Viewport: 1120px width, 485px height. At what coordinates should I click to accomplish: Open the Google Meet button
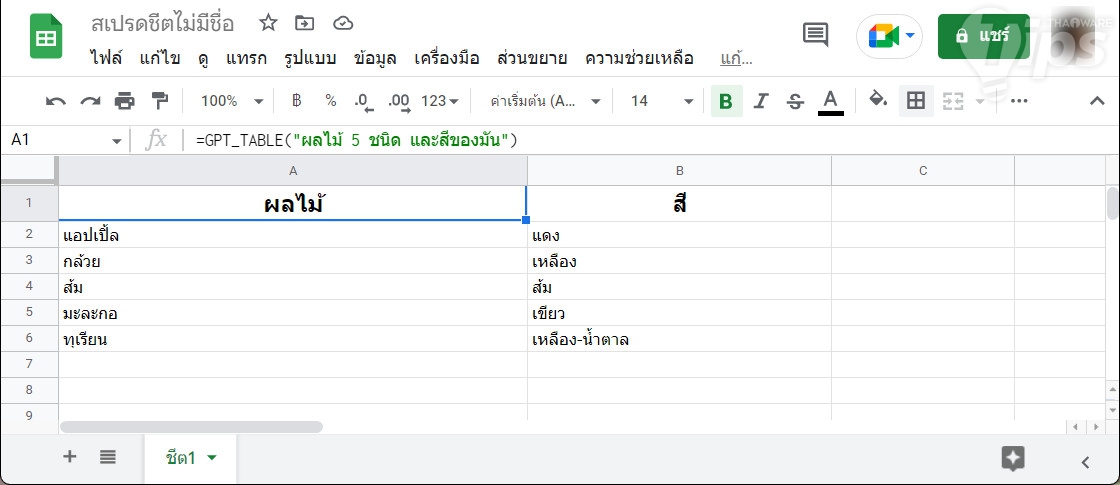889,36
